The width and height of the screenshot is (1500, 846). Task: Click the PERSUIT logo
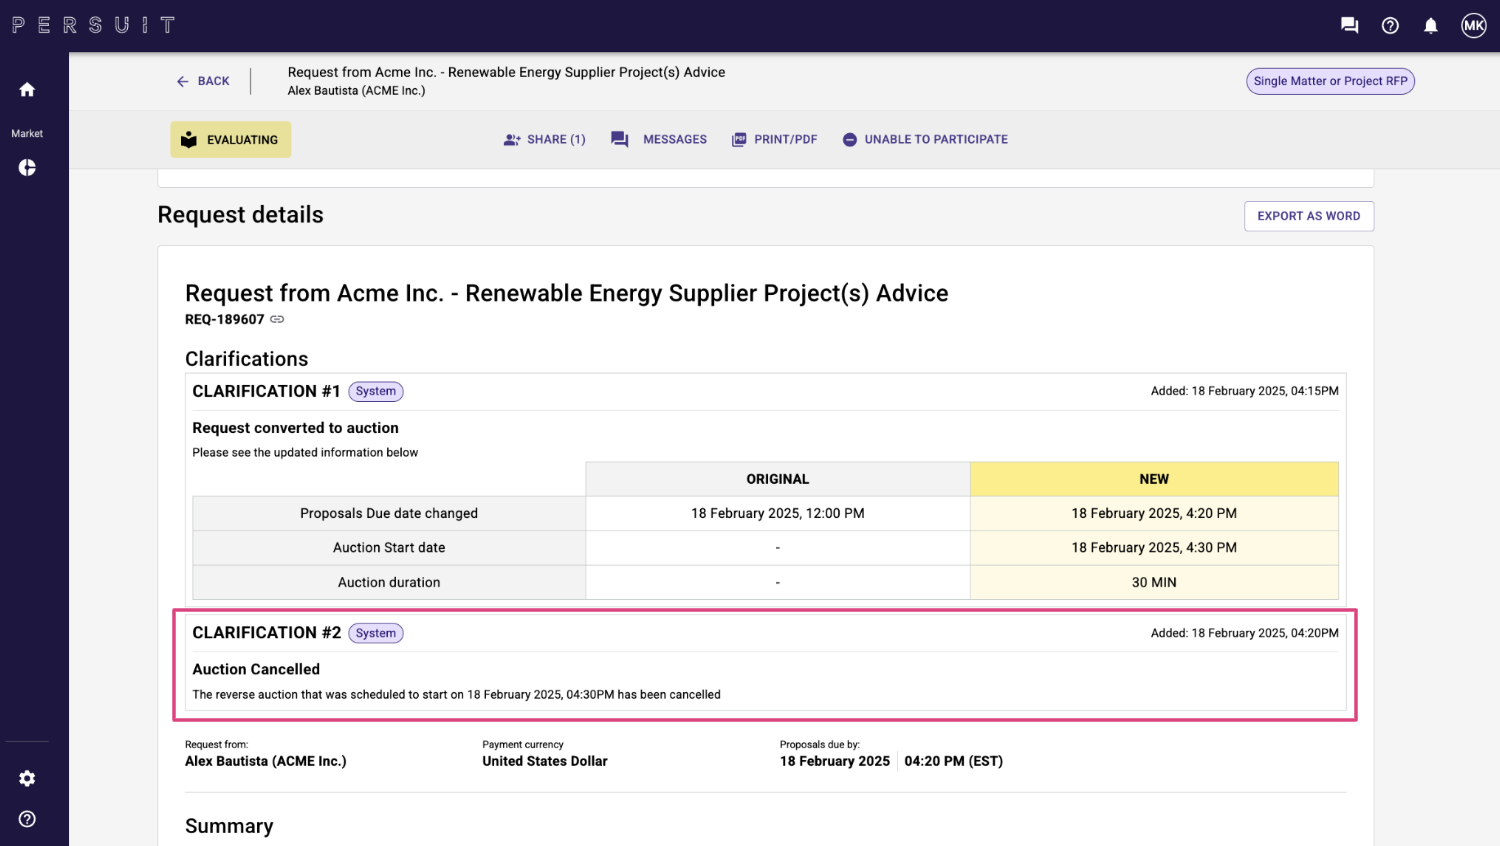93,25
